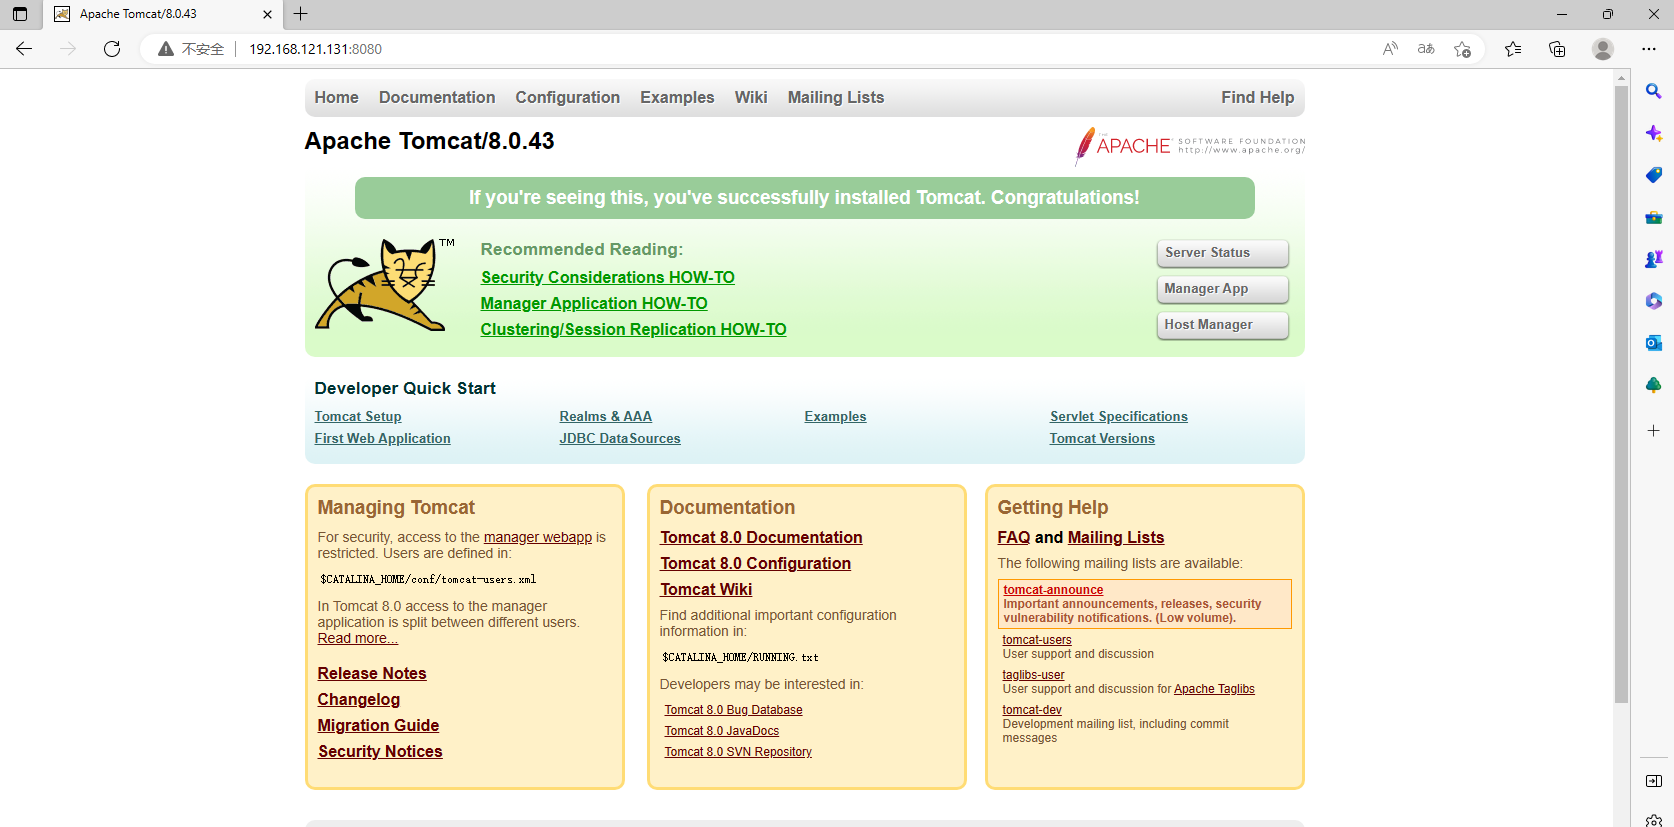Close the Apache Tomcat/8.0.43 tab
Viewport: 1674px width, 827px height.
click(267, 14)
